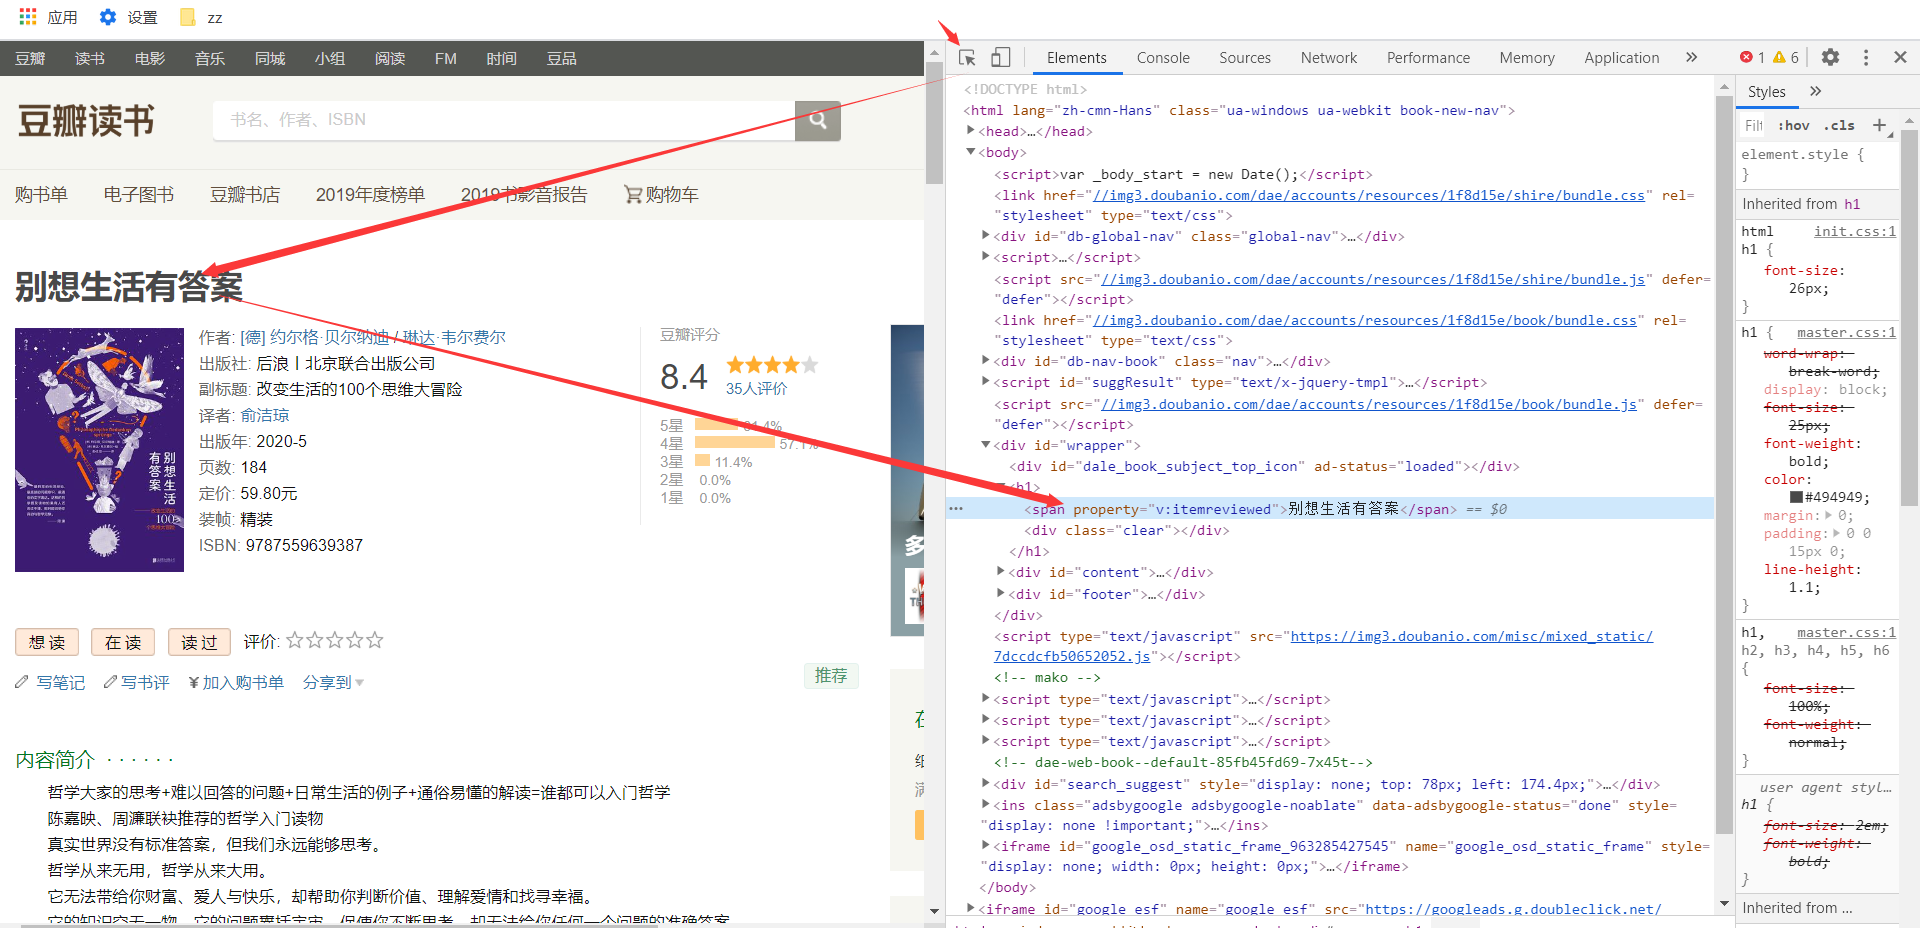Switch to the Elements tab
Viewport: 1920px width, 928px height.
pos(1077,58)
